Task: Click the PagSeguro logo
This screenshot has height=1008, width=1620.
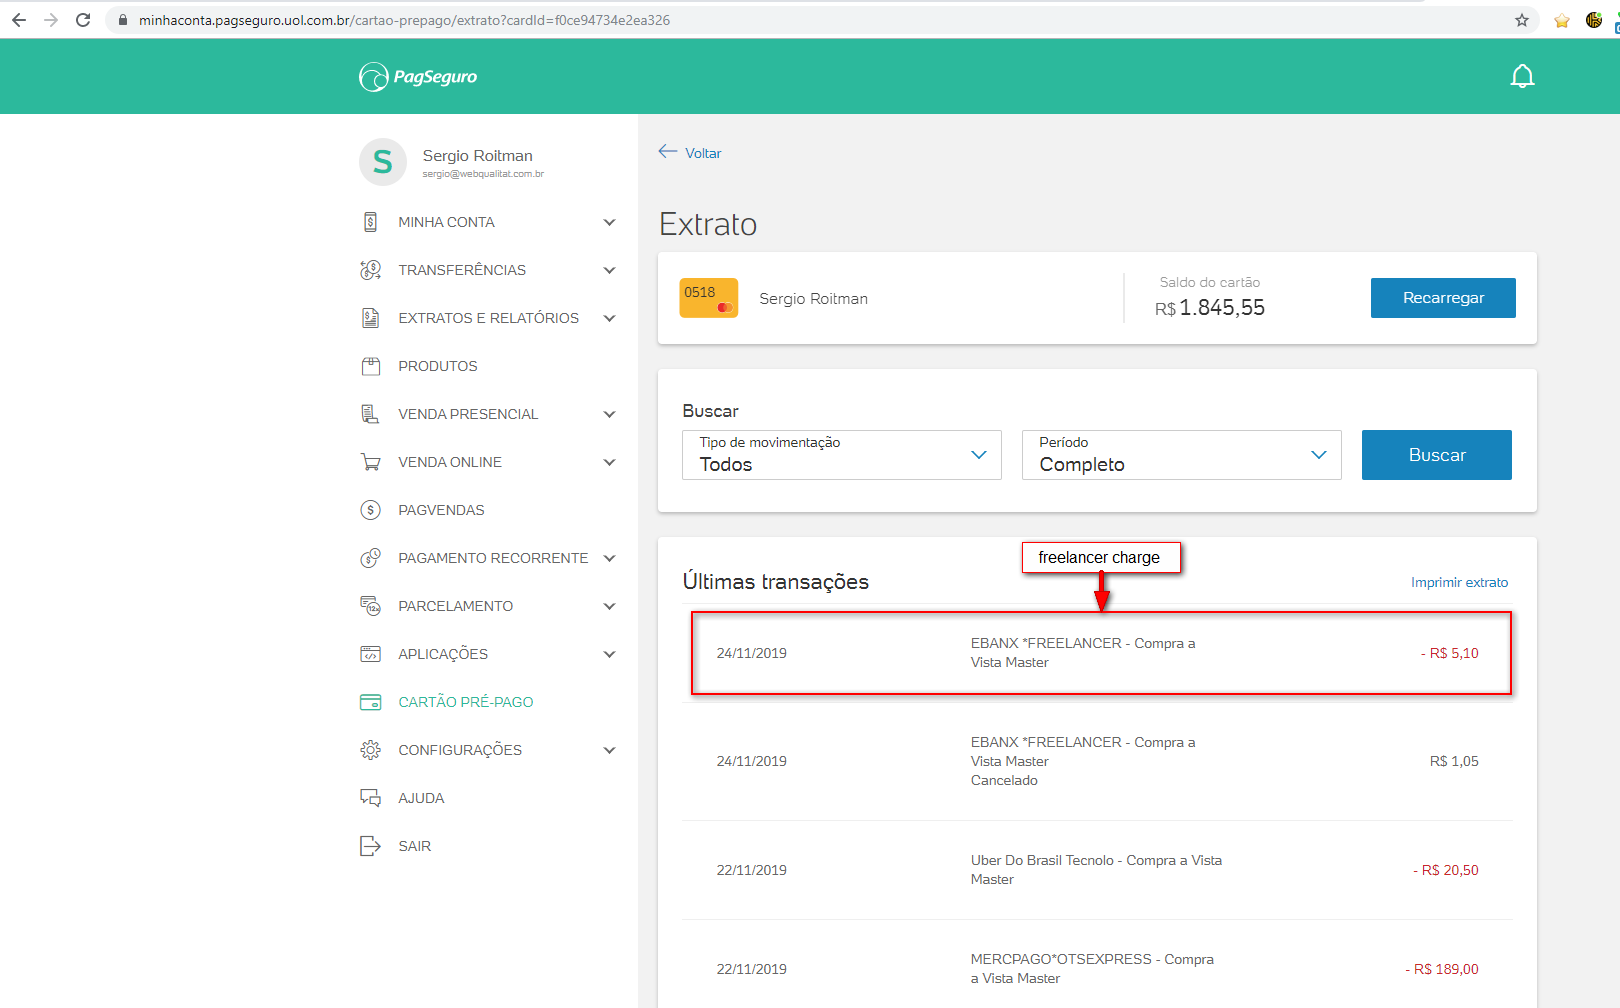Action: [418, 77]
